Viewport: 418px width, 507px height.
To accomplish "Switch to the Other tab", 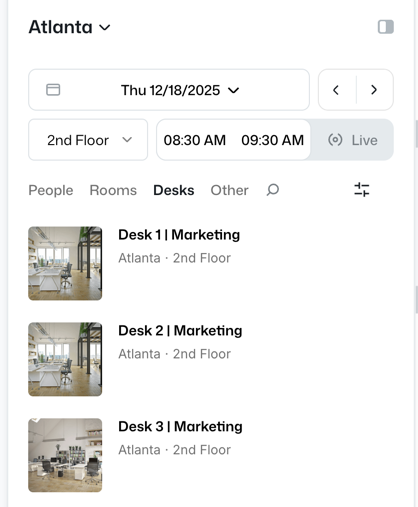I will pos(229,190).
